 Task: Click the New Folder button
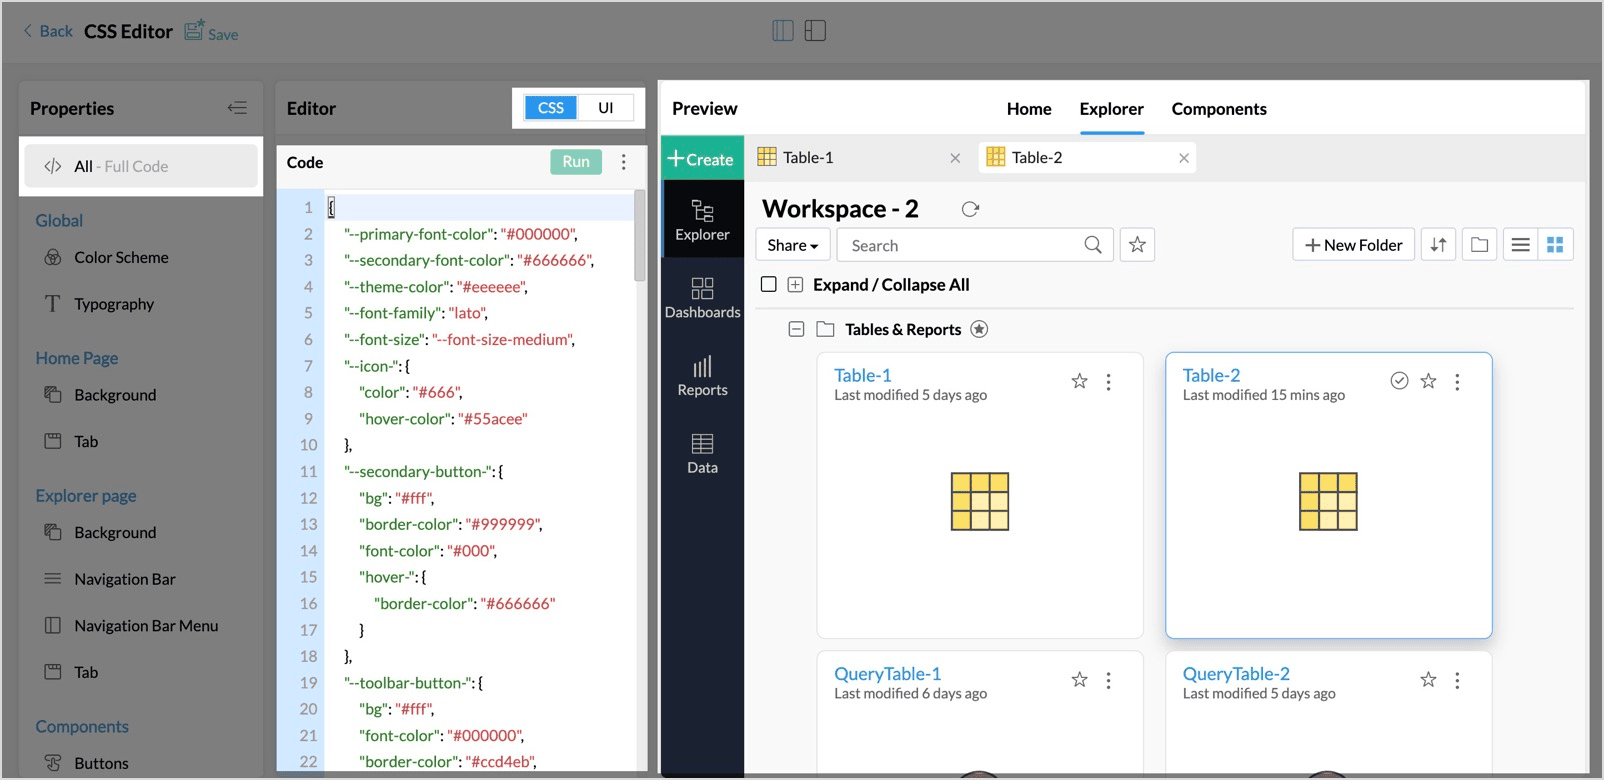[x=1353, y=245]
